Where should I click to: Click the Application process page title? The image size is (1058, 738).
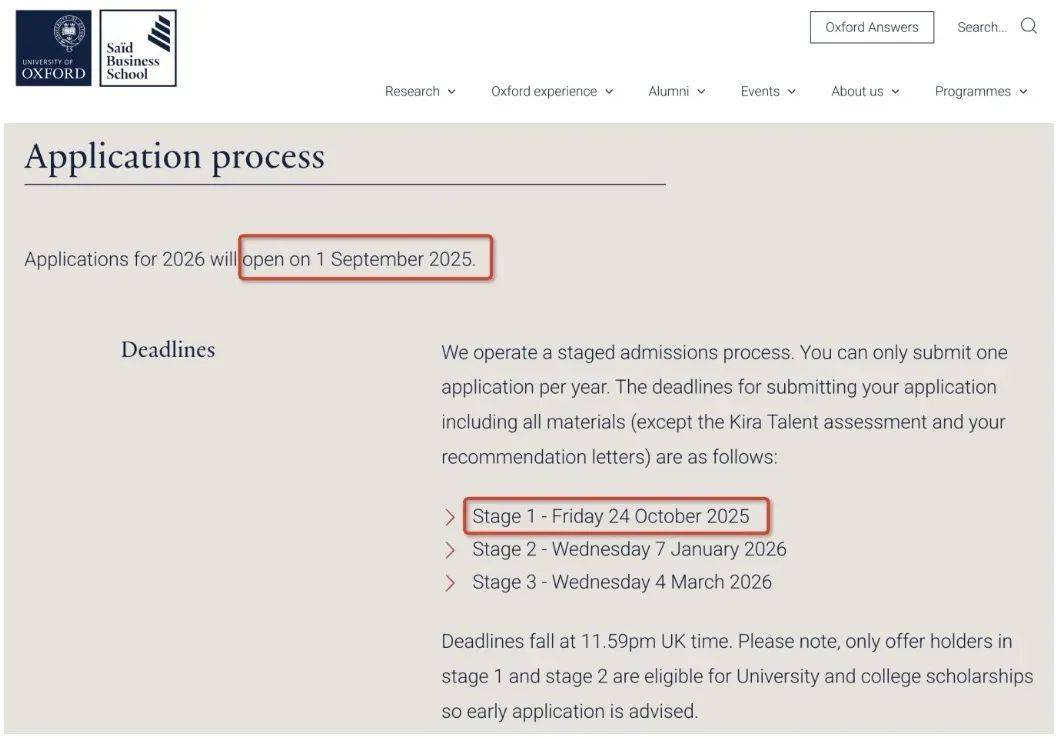[x=175, y=157]
